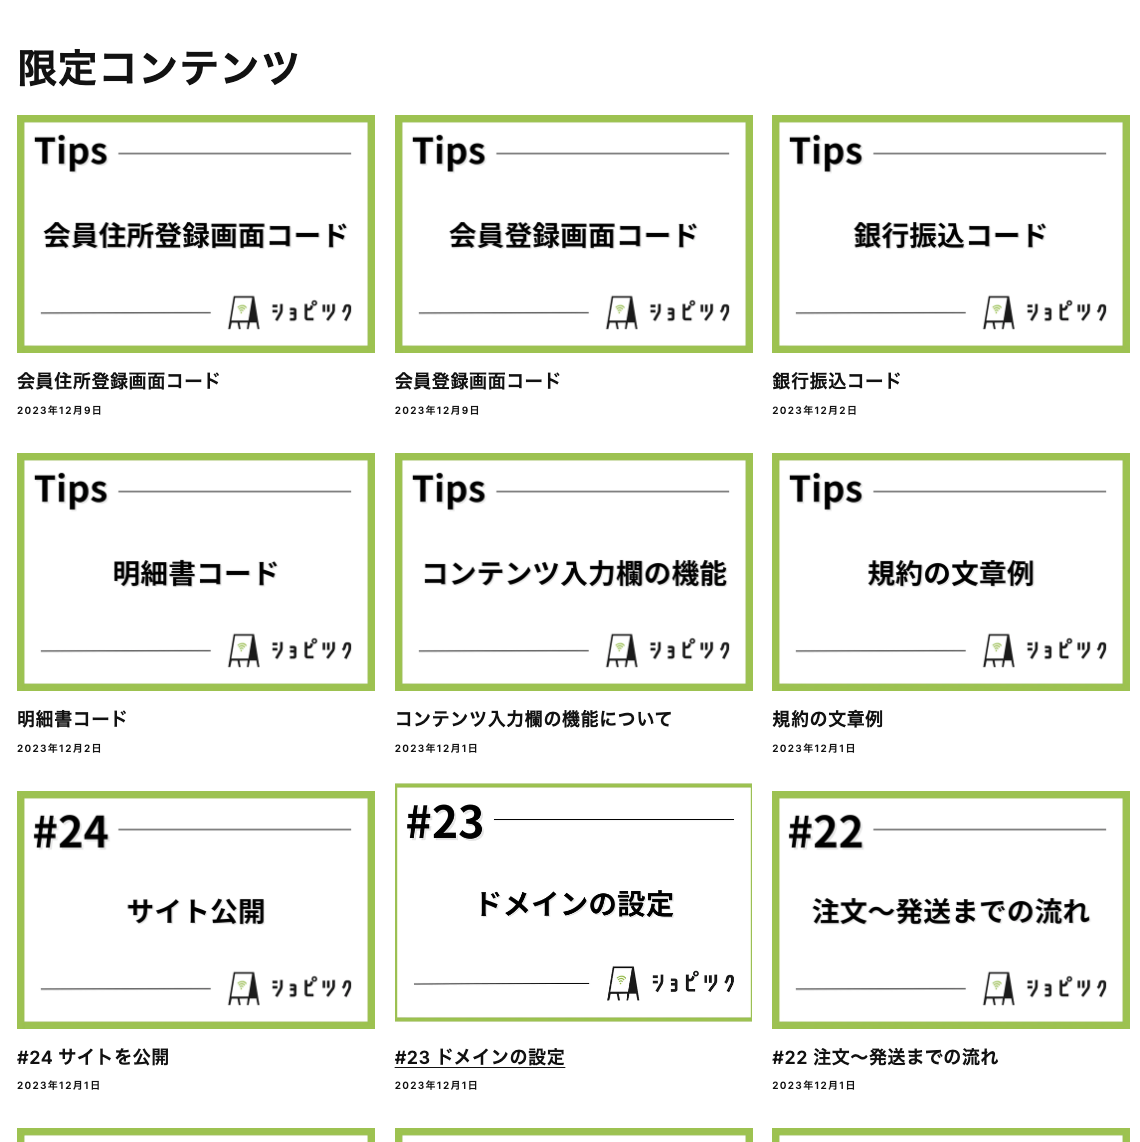
Task: Open コンテンツ入力欄の機能について title link
Action: click(x=533, y=719)
